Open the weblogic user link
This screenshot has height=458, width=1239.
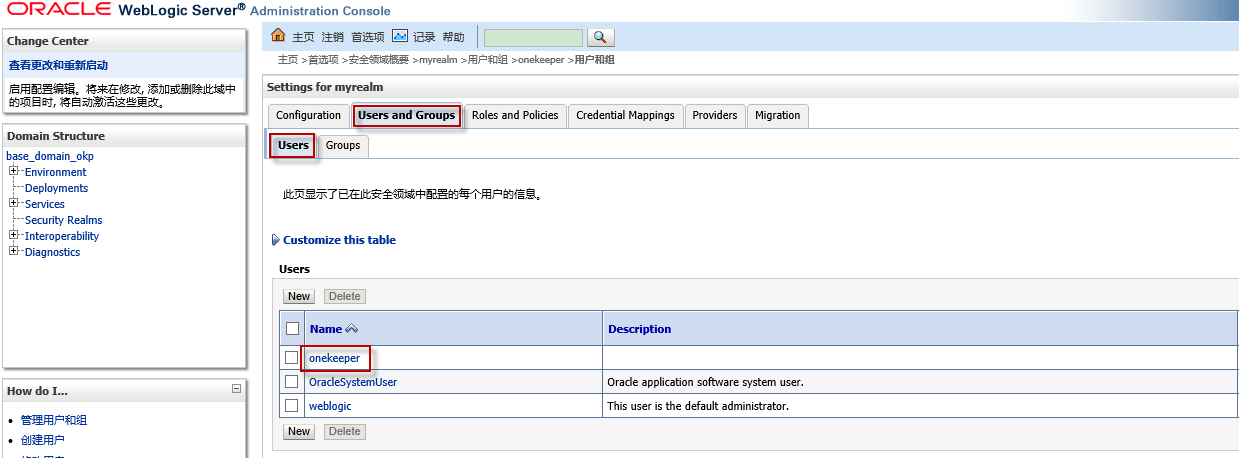tap(330, 406)
